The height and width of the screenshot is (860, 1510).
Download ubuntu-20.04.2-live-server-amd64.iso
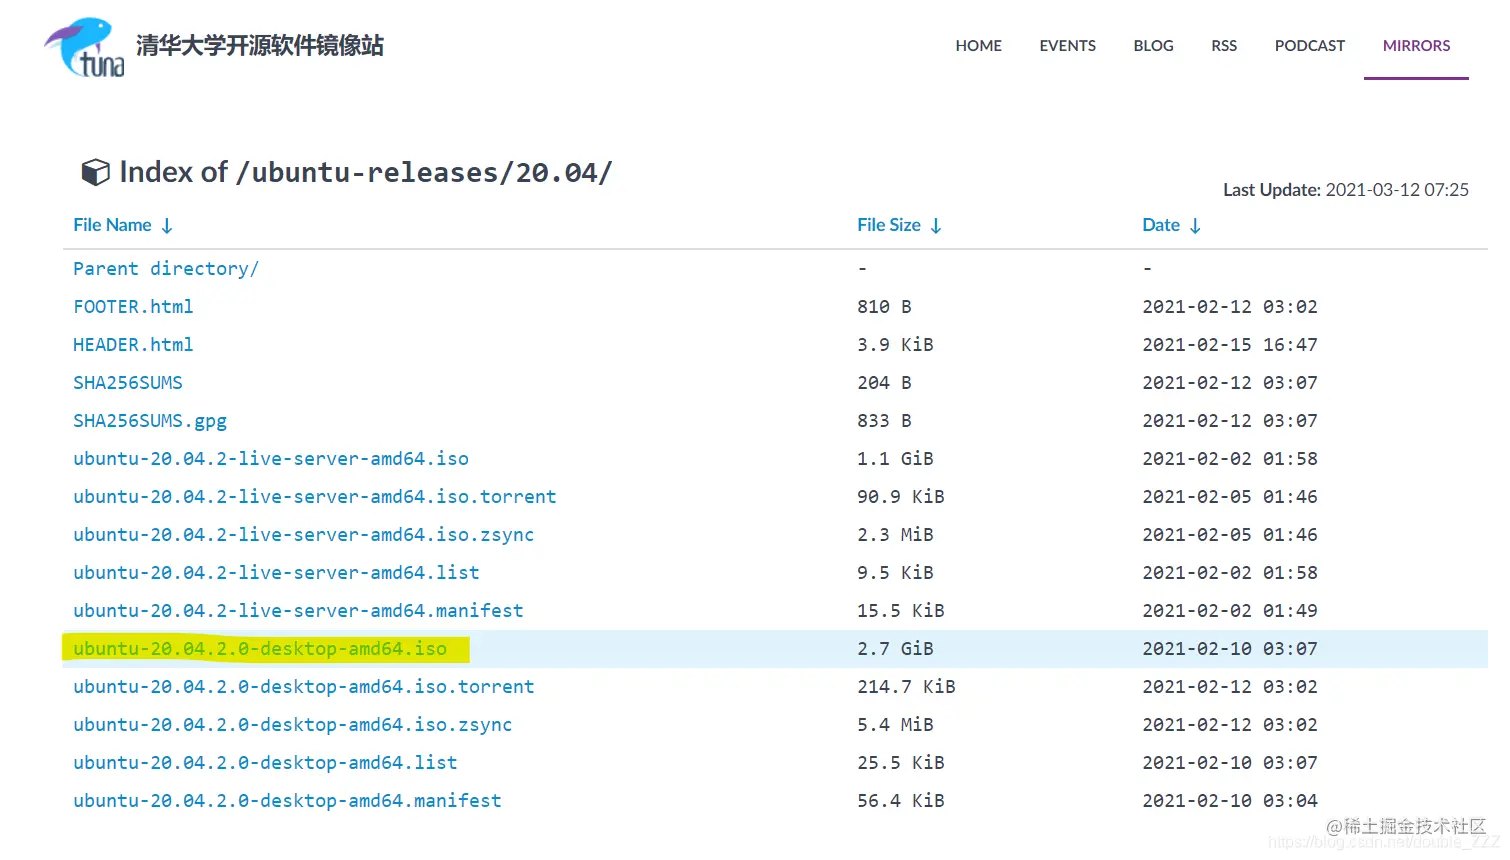271,458
